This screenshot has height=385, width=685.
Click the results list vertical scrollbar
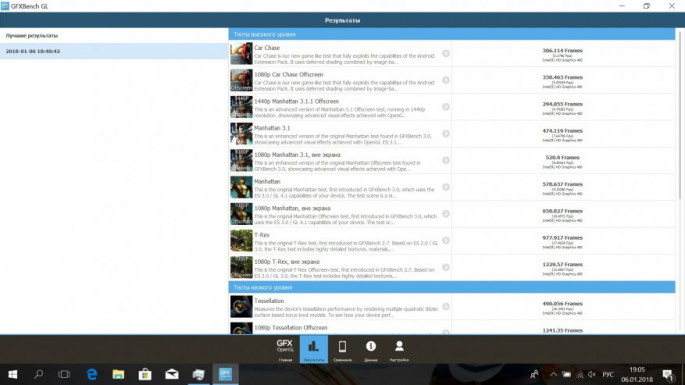(x=679, y=114)
